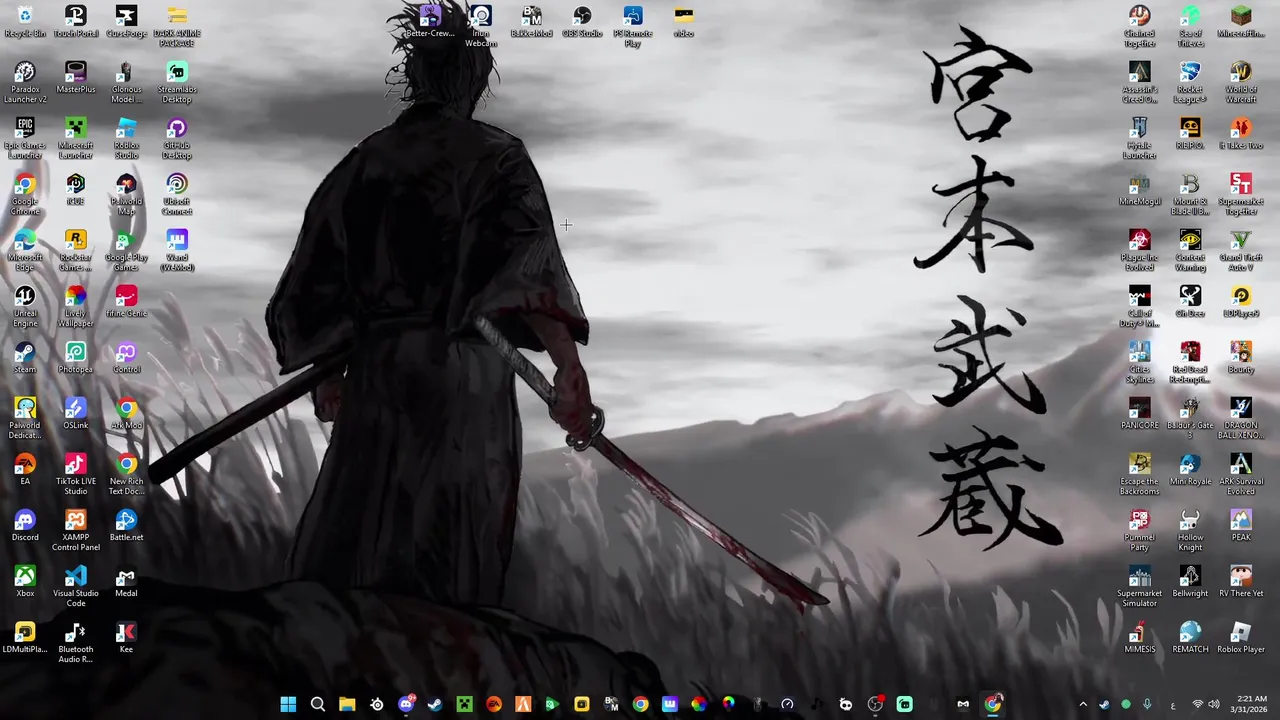
Task: Select the It Takes Two shortcut
Action: click(x=1241, y=133)
